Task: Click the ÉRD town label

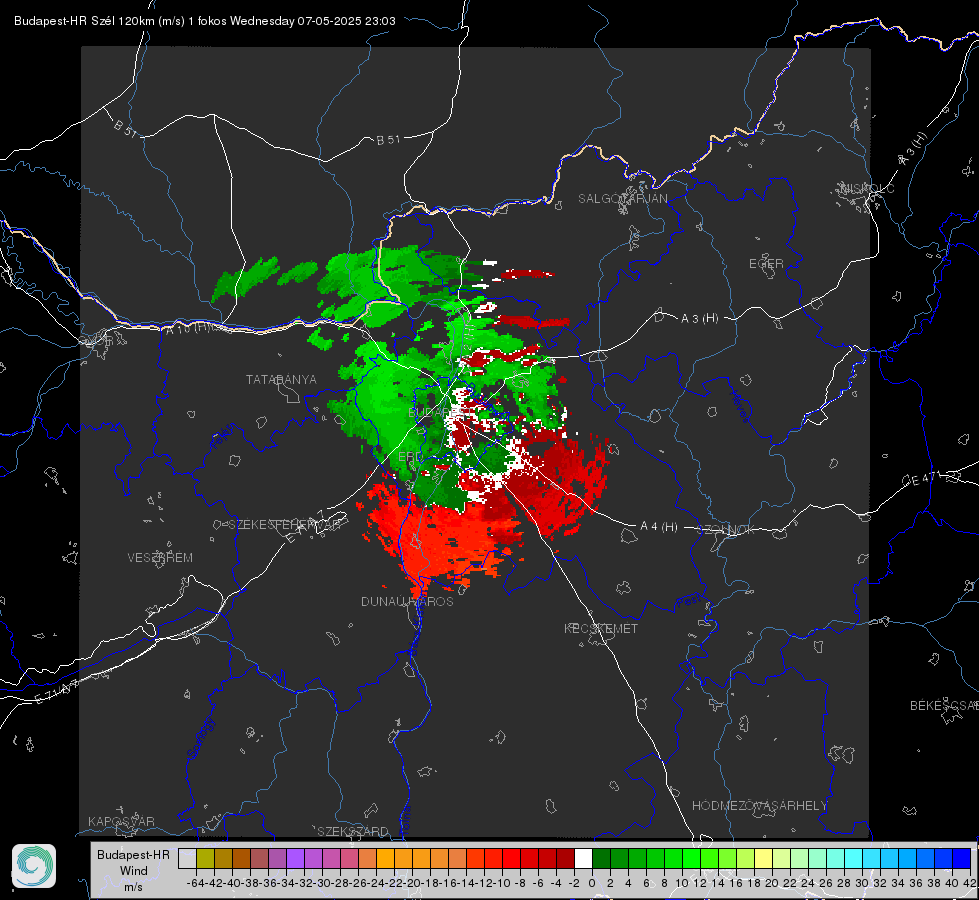Action: click(410, 457)
